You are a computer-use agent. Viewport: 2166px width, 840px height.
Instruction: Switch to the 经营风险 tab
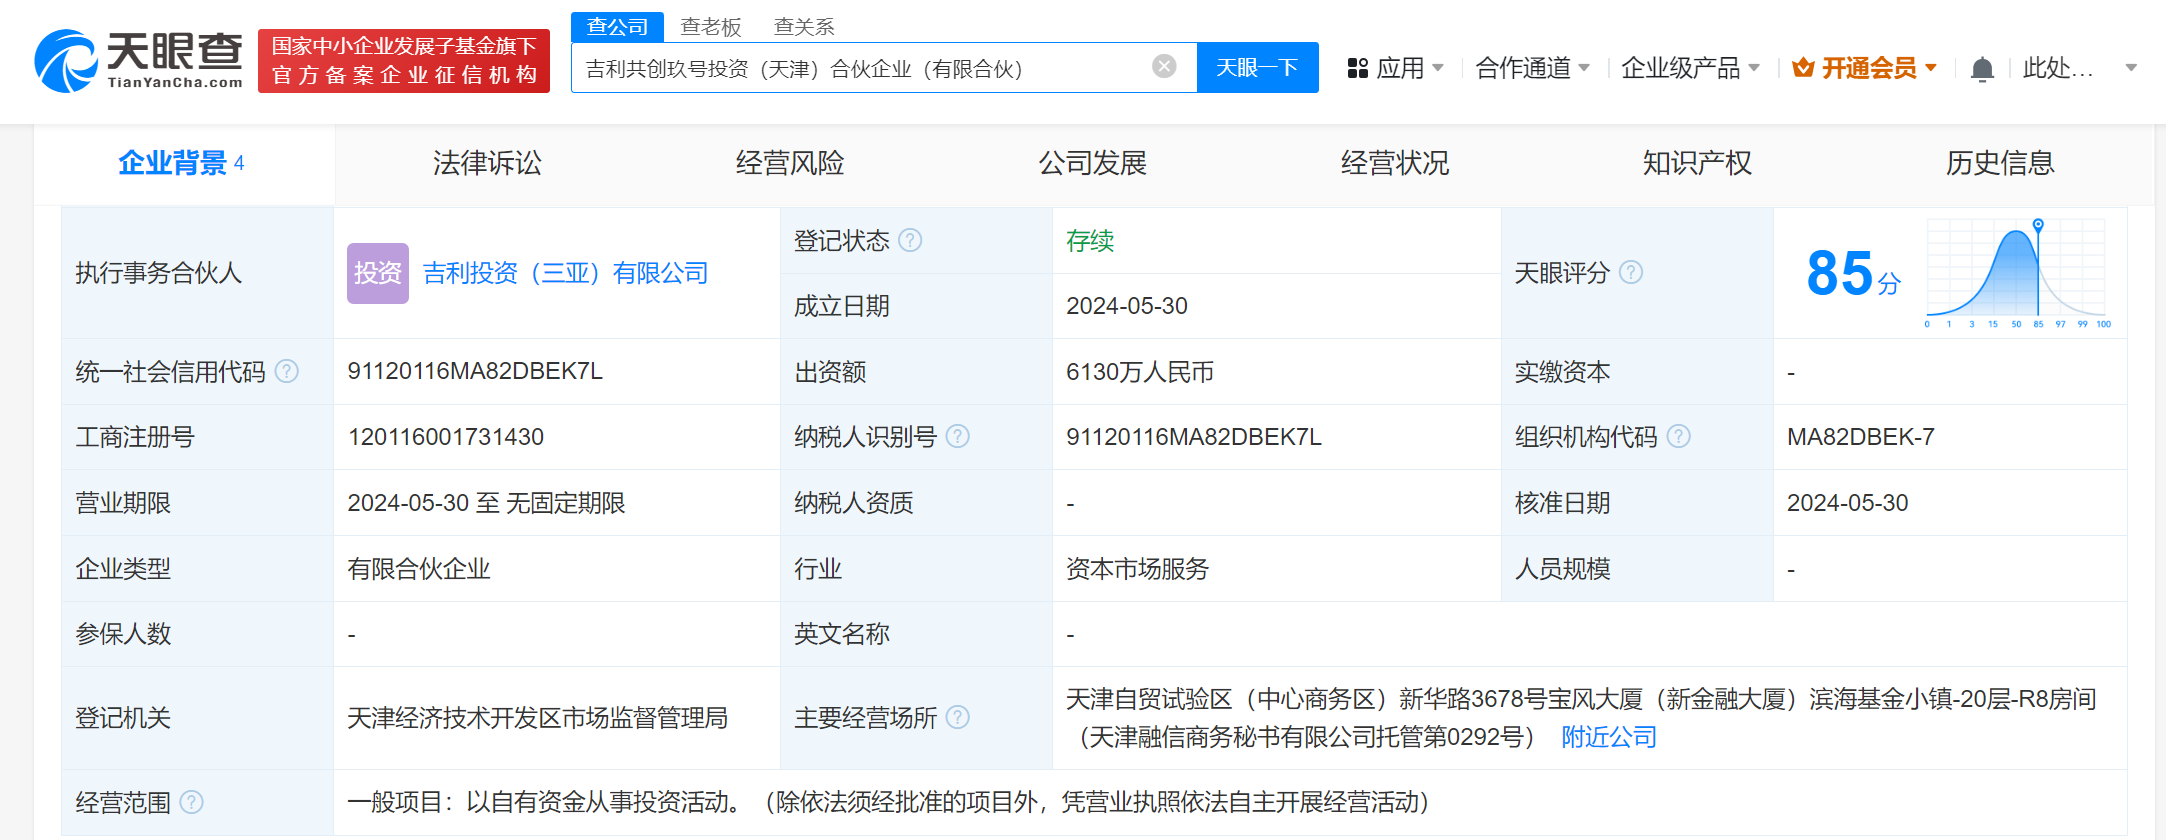click(x=790, y=163)
